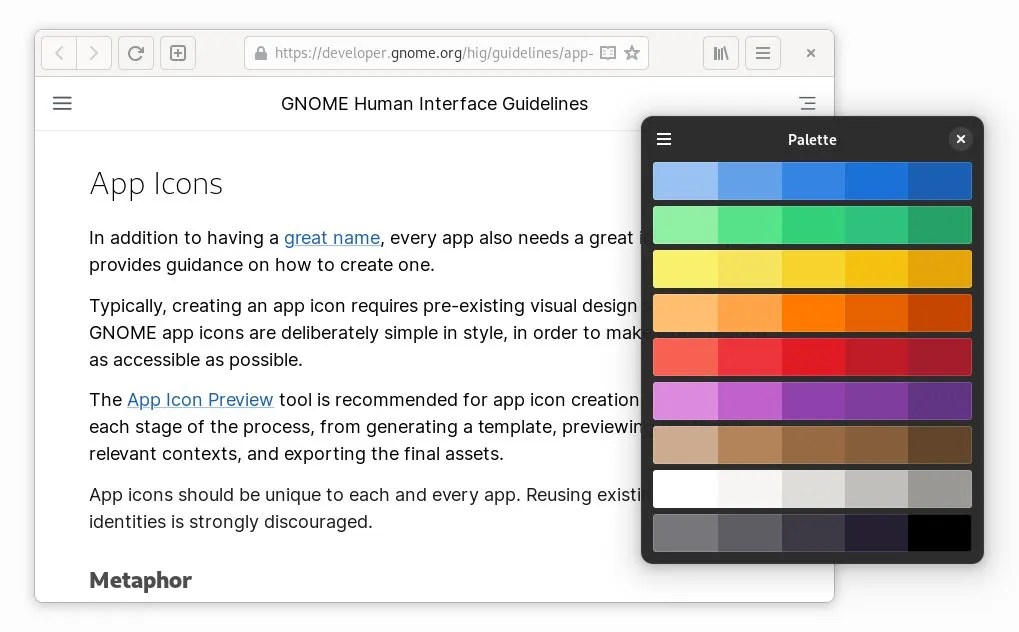Open the "App Icon Preview" link

click(200, 399)
